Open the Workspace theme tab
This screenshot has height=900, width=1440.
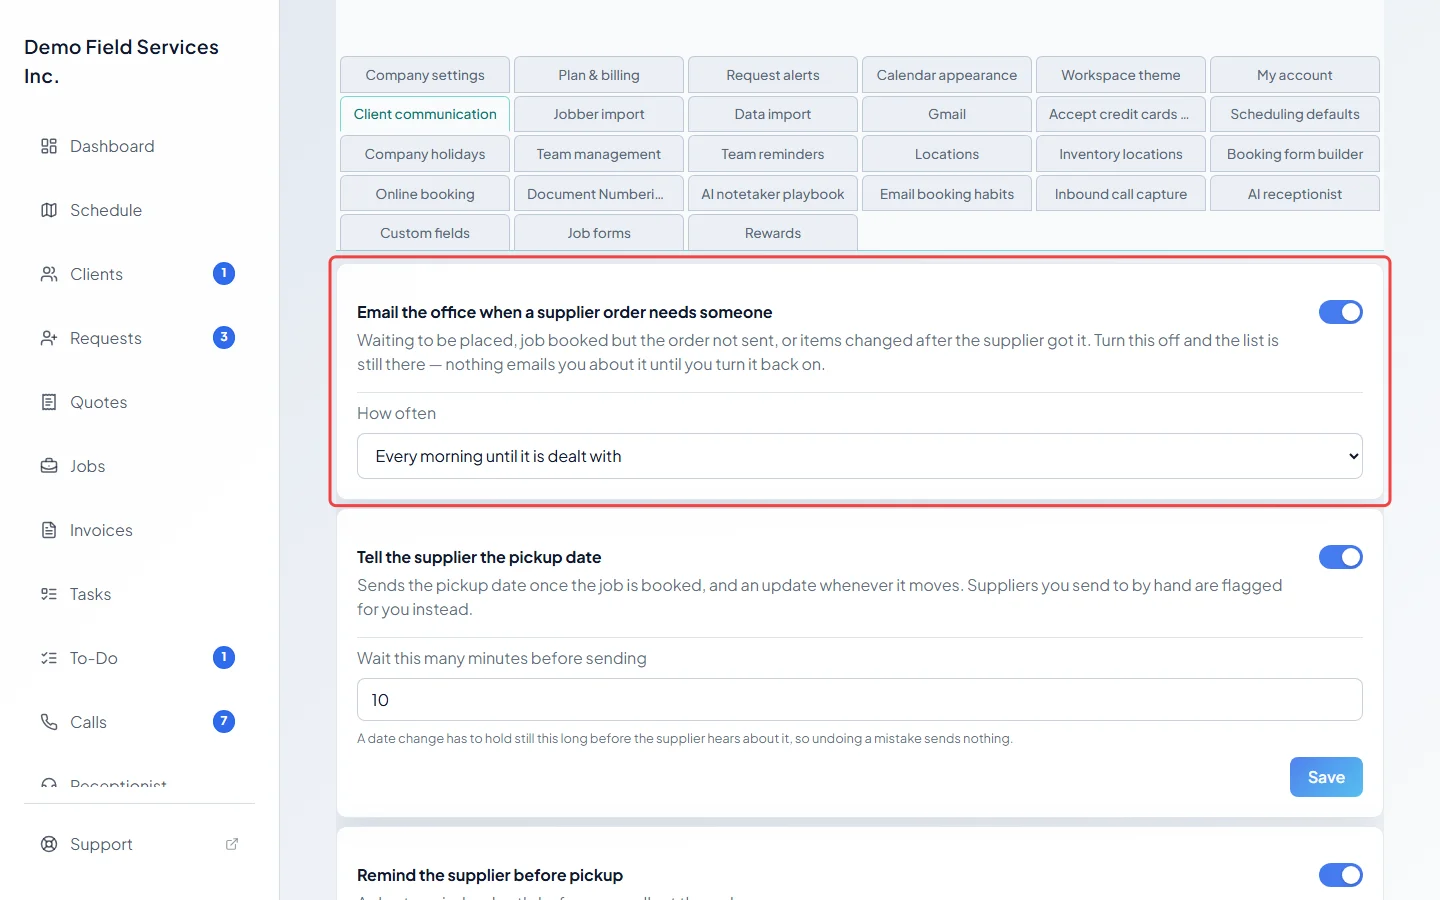[x=1121, y=75]
